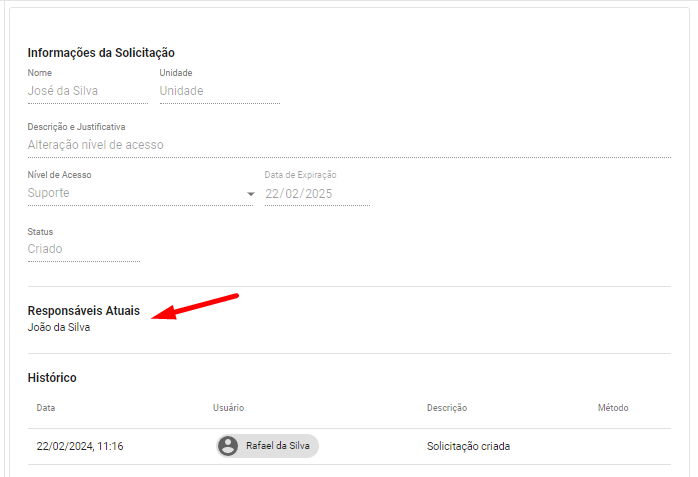
Task: Click the Descrição column header in Histórico
Action: (446, 408)
